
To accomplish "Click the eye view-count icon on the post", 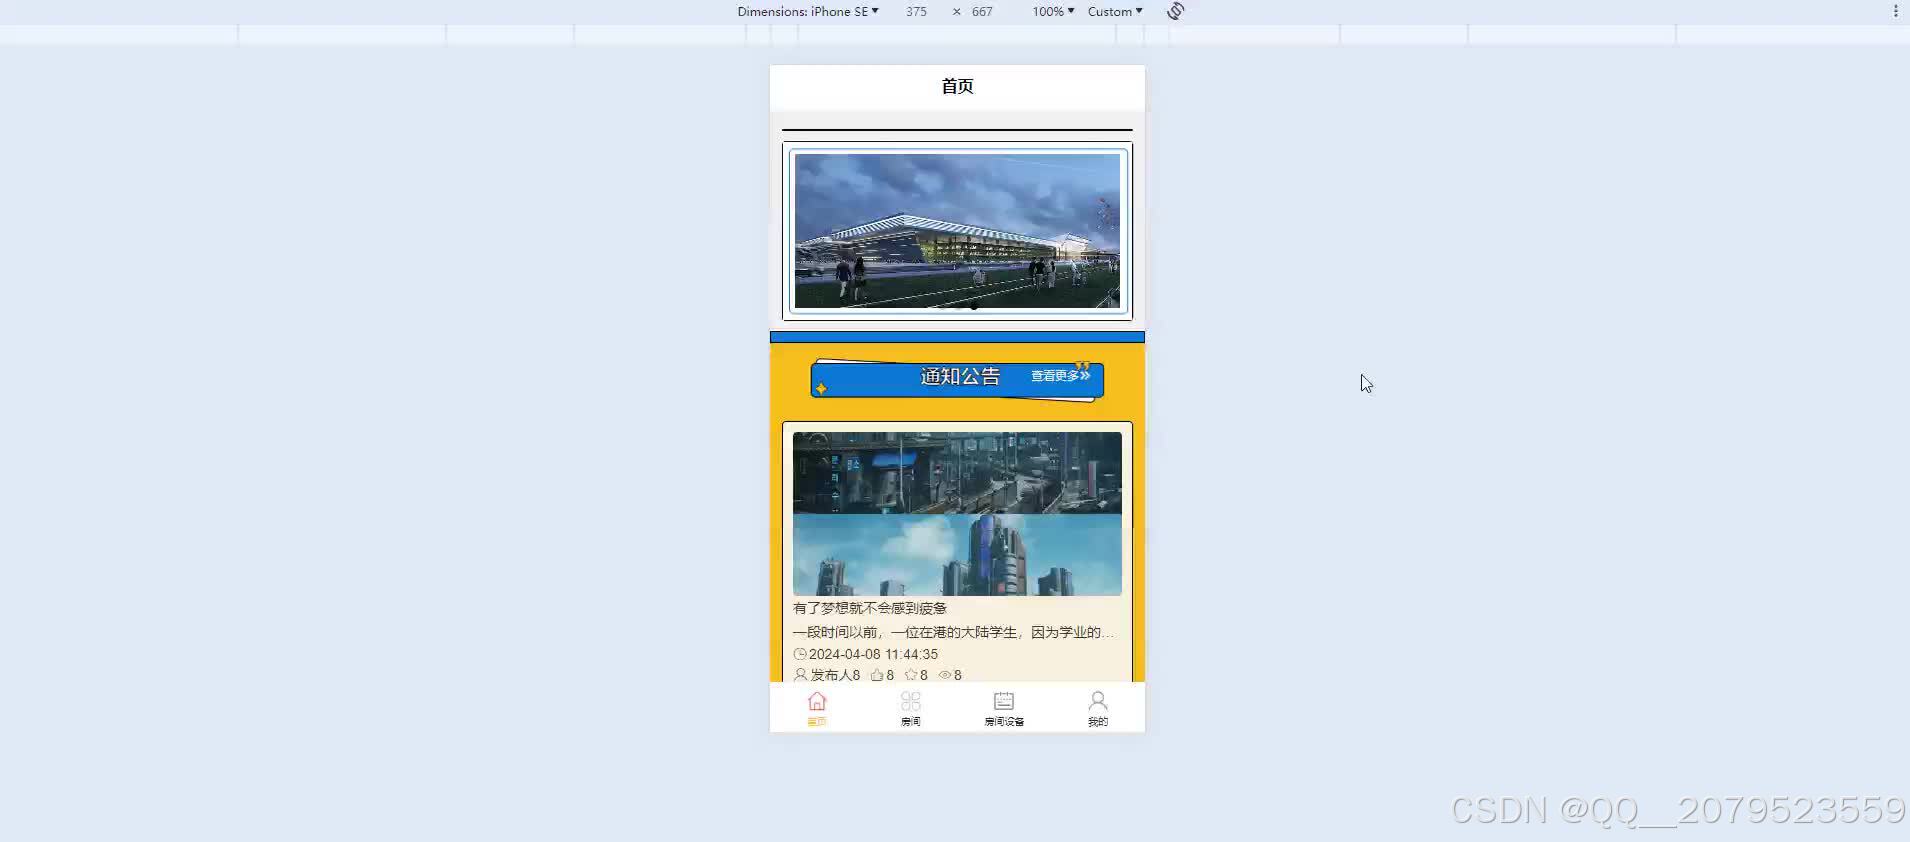I will tap(945, 675).
